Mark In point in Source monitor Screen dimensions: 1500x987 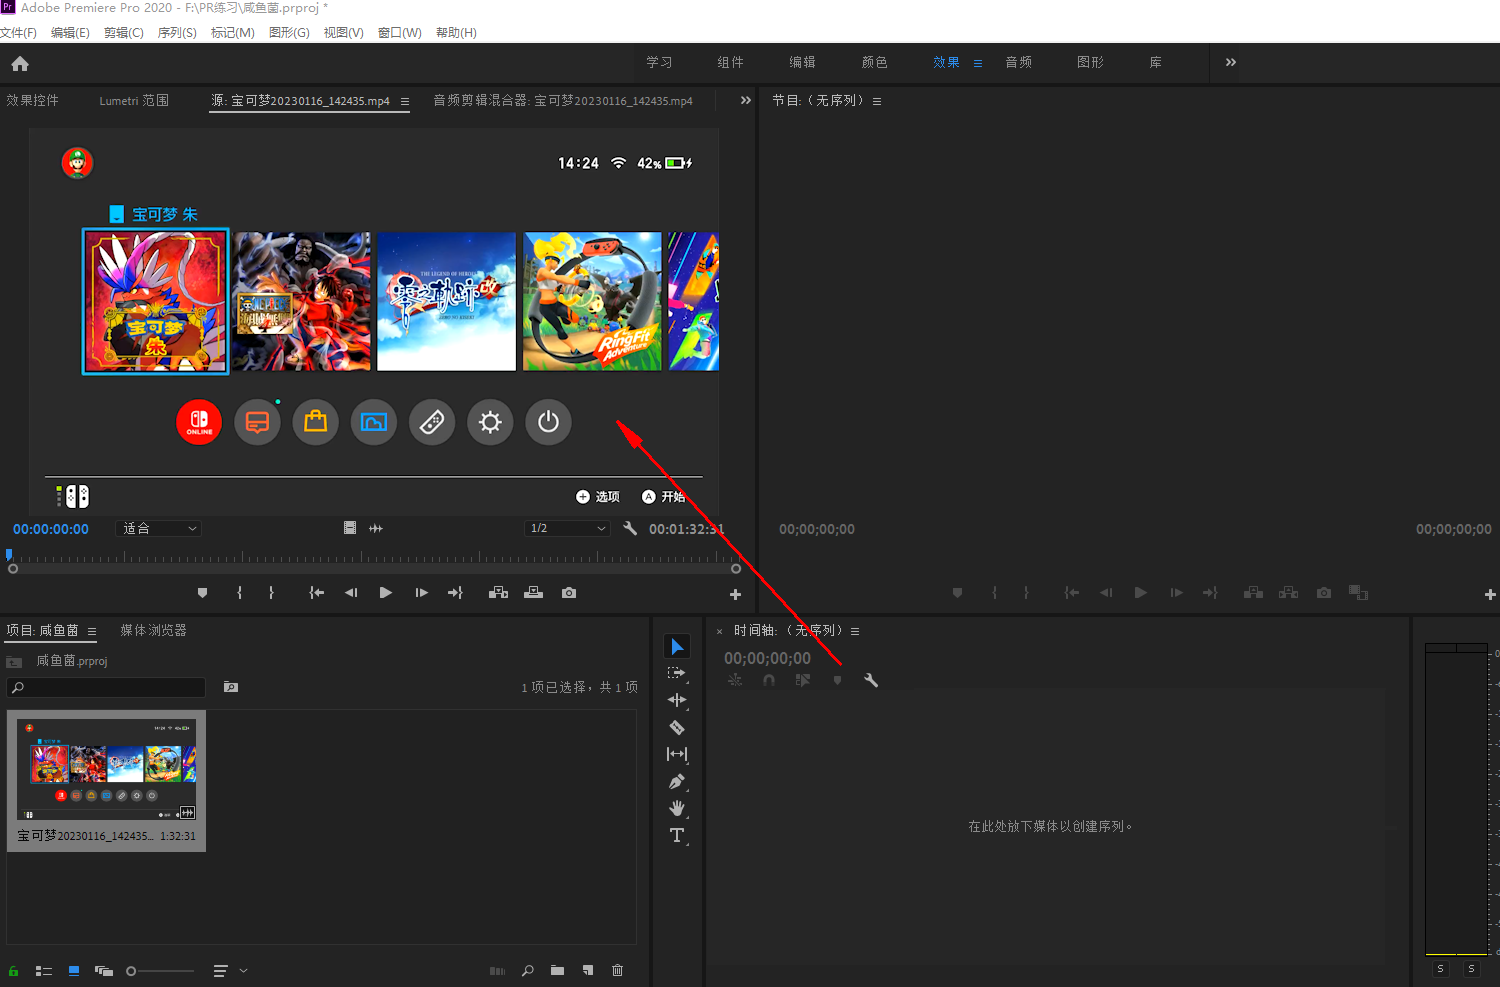point(239,593)
